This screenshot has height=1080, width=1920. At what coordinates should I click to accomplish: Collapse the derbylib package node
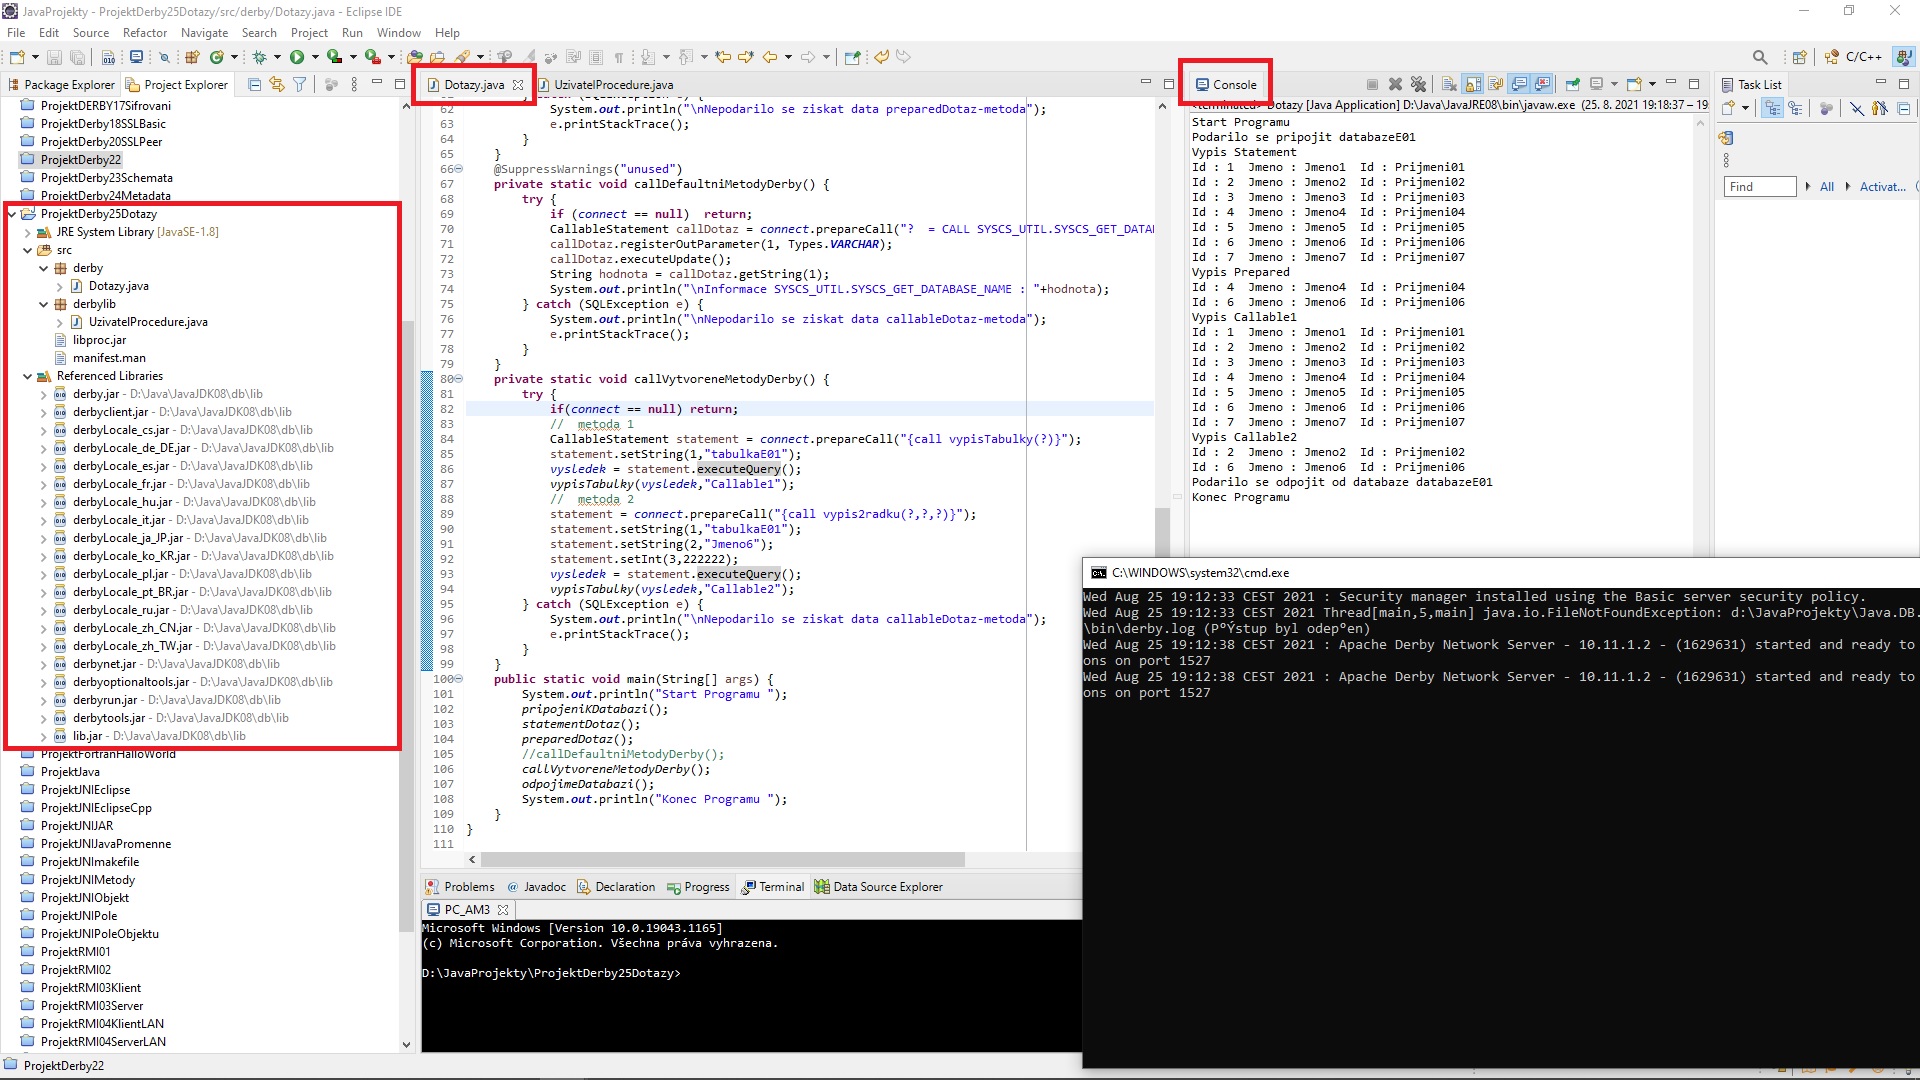pyautogui.click(x=44, y=304)
